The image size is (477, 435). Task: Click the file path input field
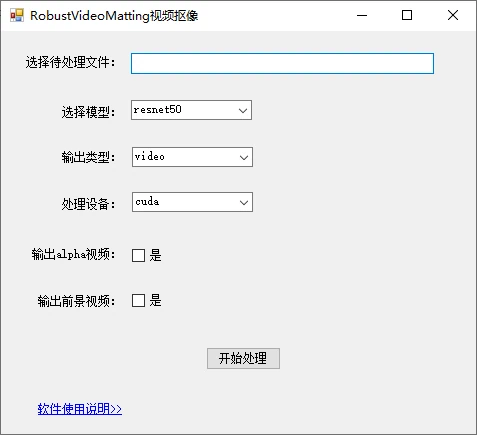click(282, 63)
